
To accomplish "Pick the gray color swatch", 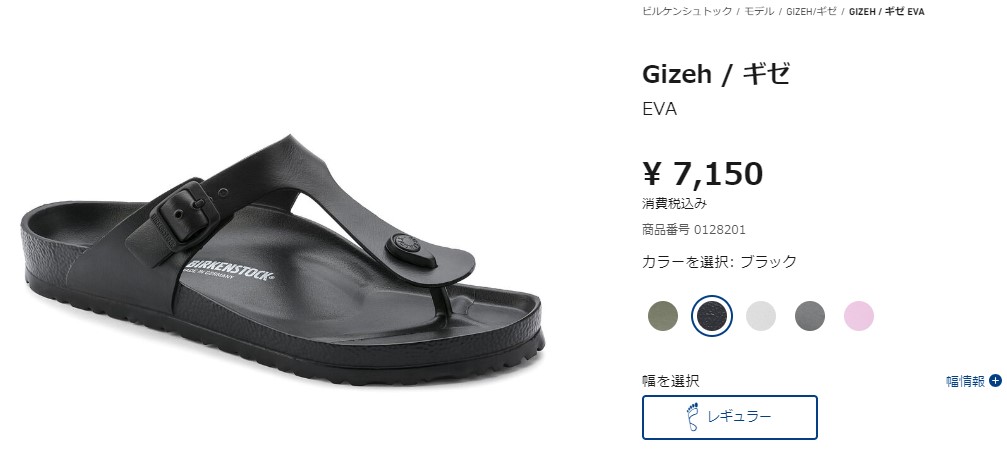I will (810, 316).
